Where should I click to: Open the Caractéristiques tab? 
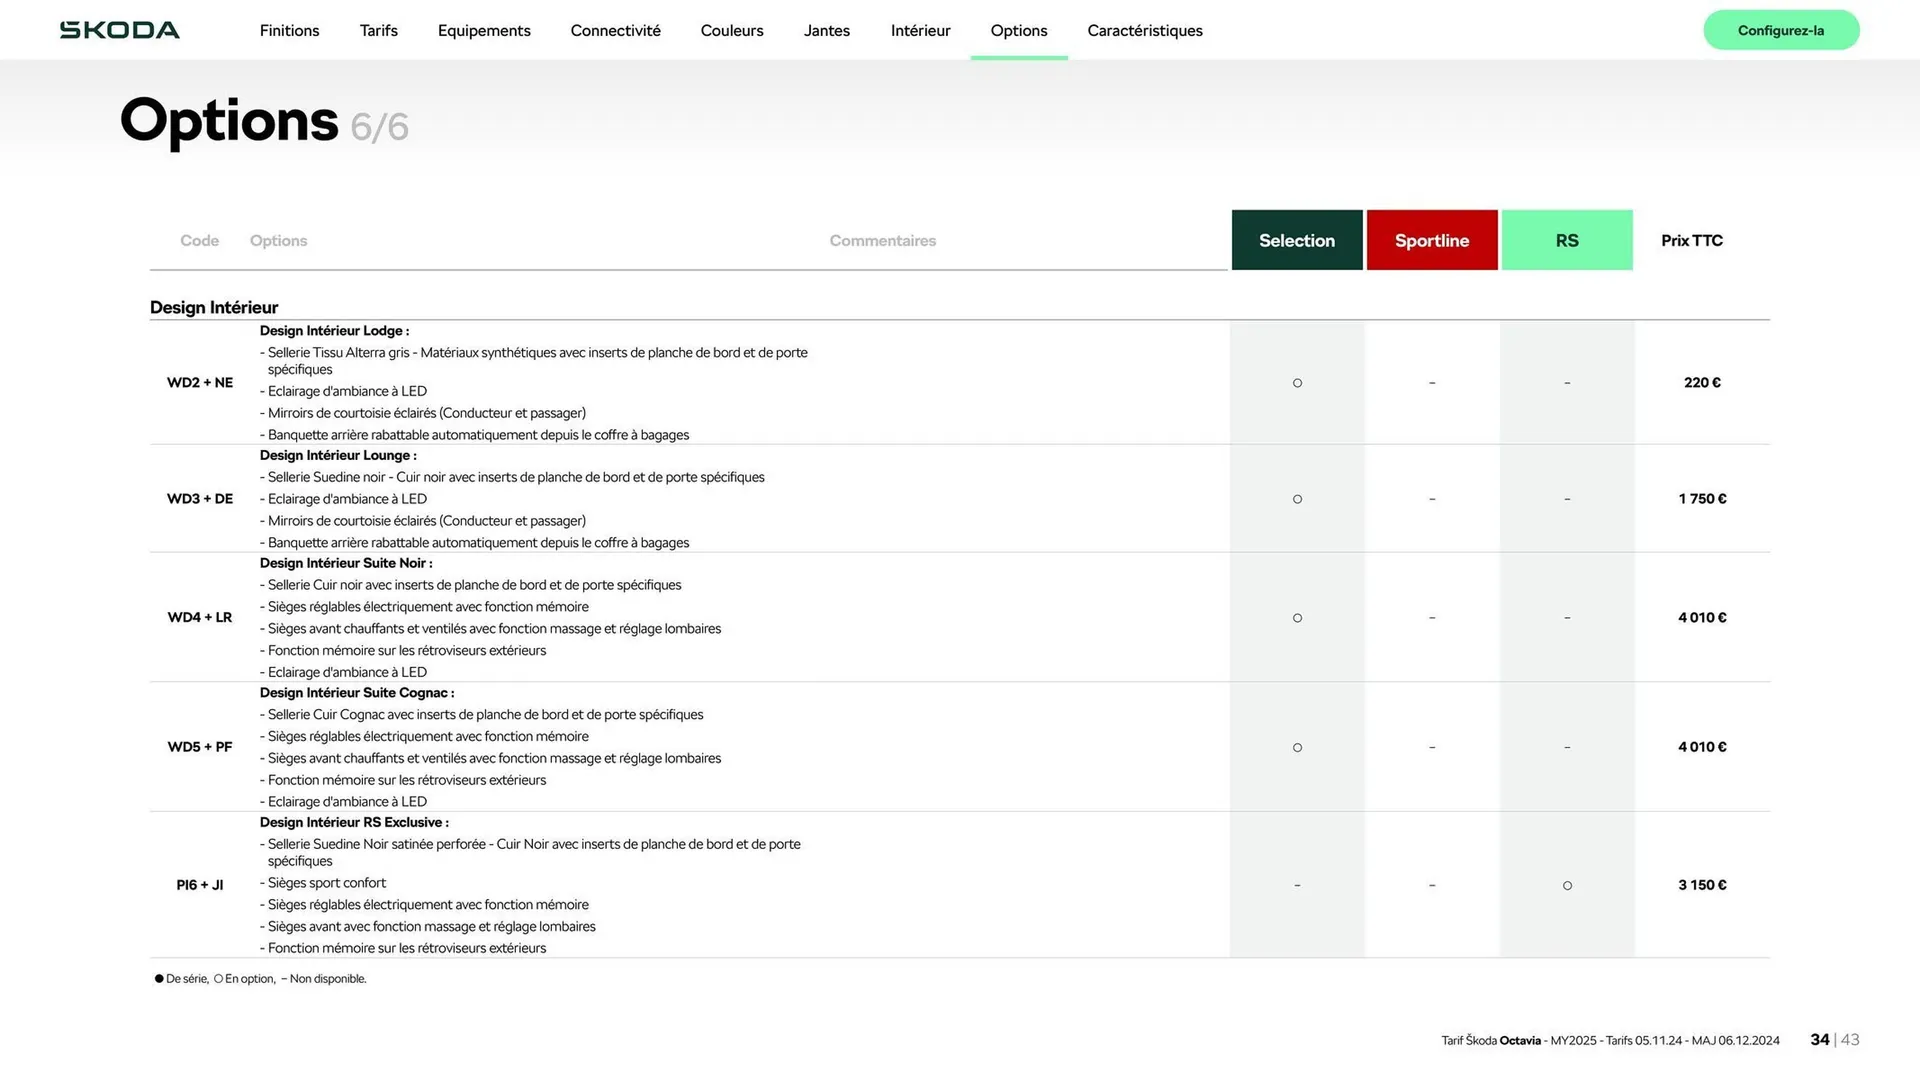[1144, 31]
